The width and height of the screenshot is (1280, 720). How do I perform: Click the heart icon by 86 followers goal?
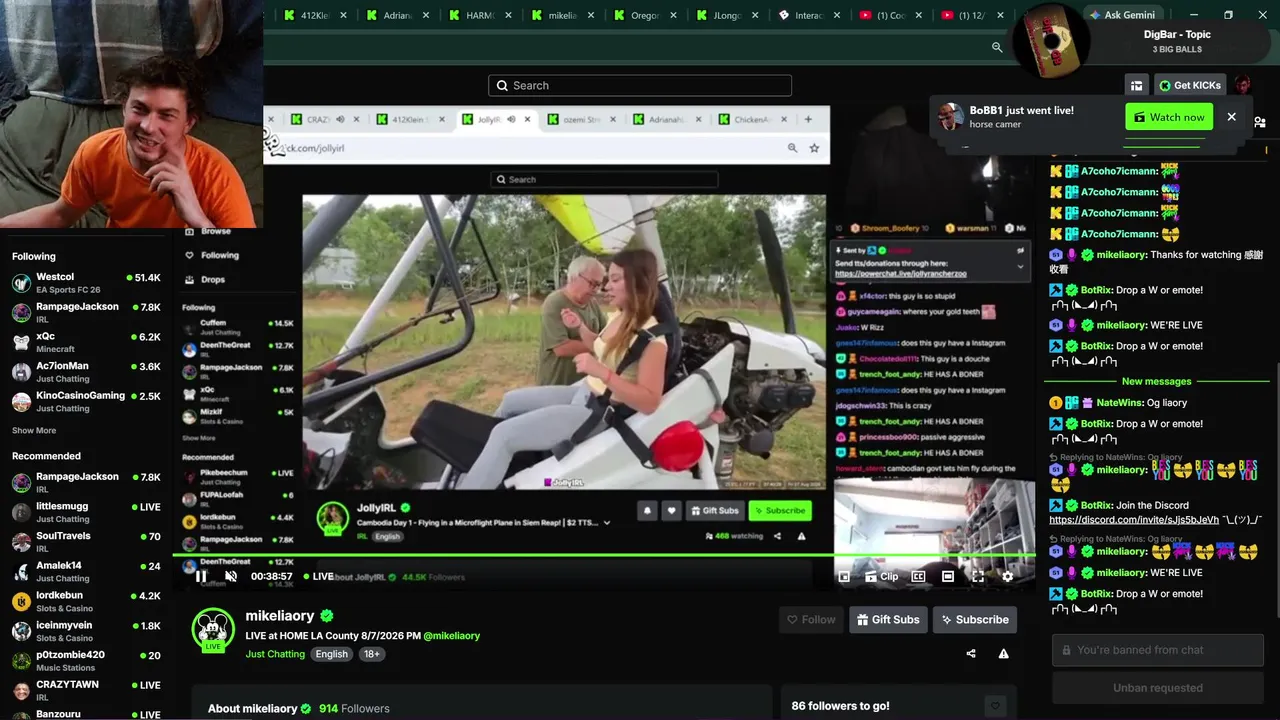(x=994, y=706)
